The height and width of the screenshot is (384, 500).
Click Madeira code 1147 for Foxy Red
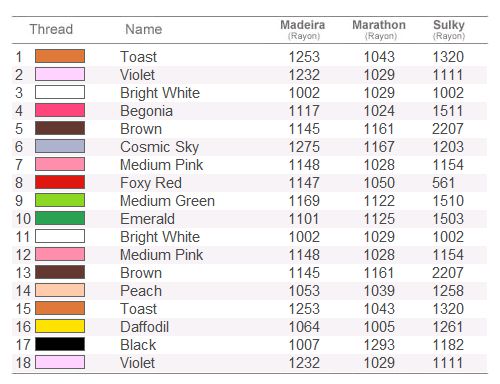click(304, 183)
